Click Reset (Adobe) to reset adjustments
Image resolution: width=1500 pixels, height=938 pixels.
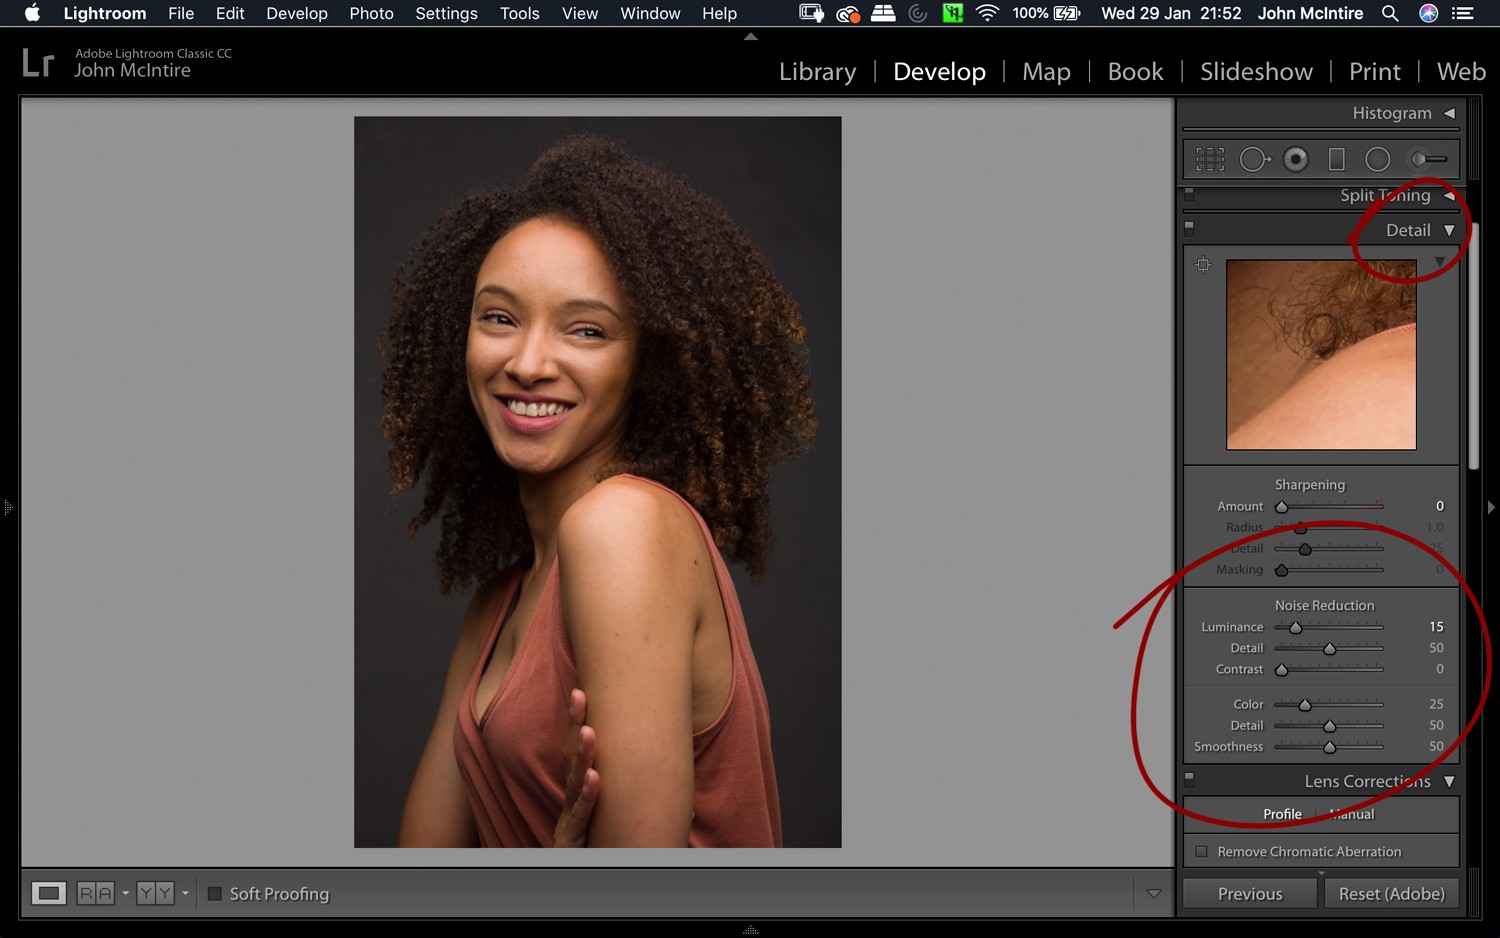(x=1391, y=893)
